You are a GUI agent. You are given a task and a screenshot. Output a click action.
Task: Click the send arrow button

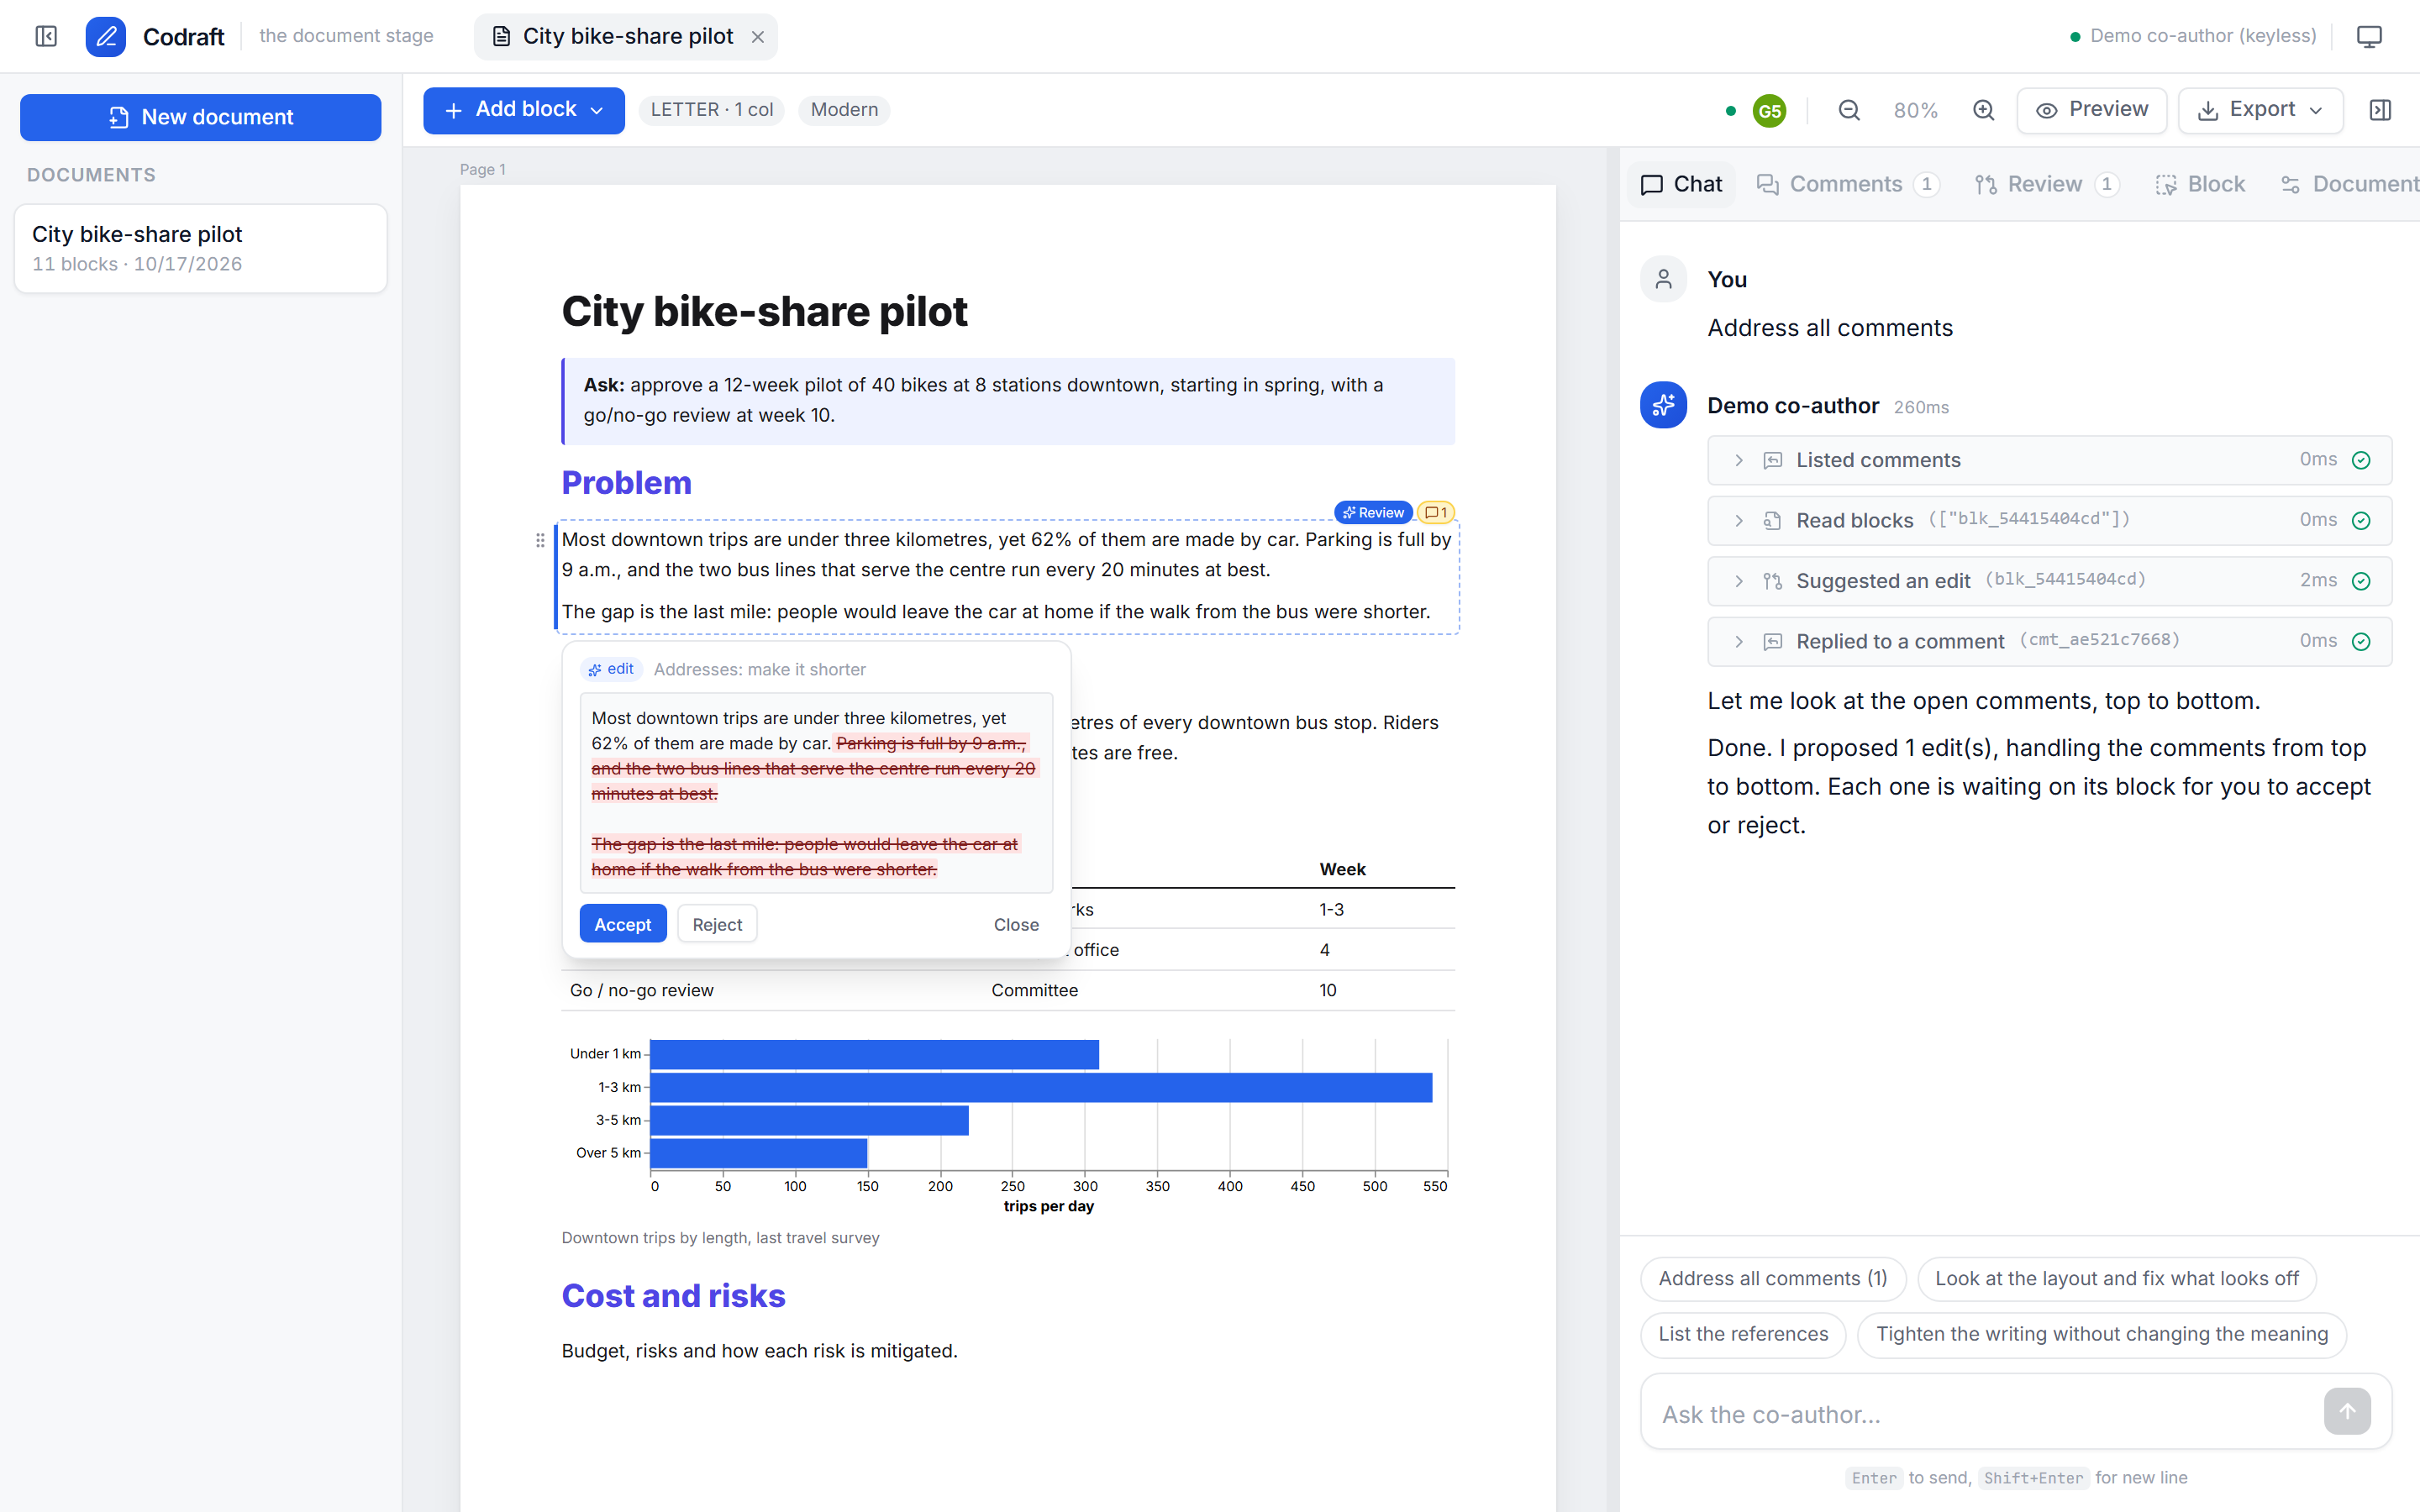(2347, 1411)
